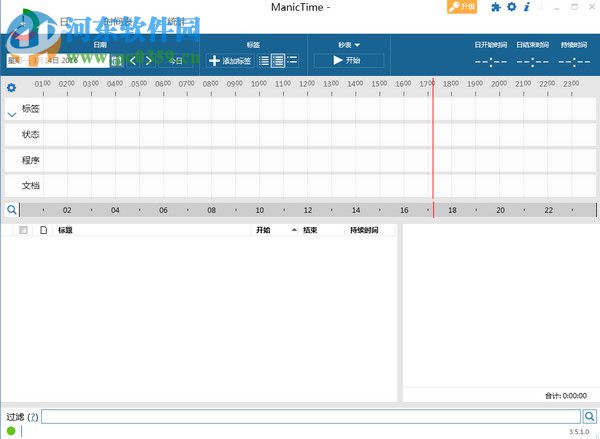Image resolution: width=600 pixels, height=439 pixels.
Task: Click the 日结束时间 day end value
Action: pyautogui.click(x=532, y=61)
